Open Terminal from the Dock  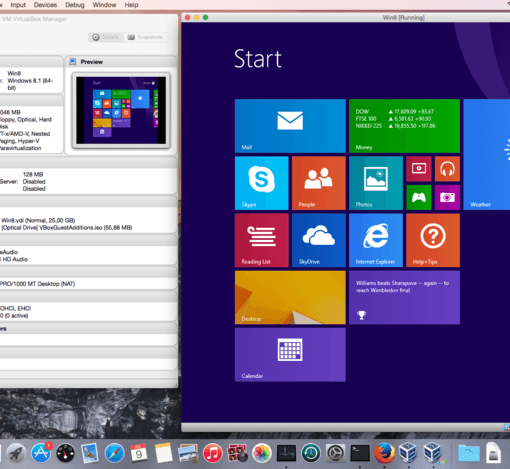click(360, 453)
